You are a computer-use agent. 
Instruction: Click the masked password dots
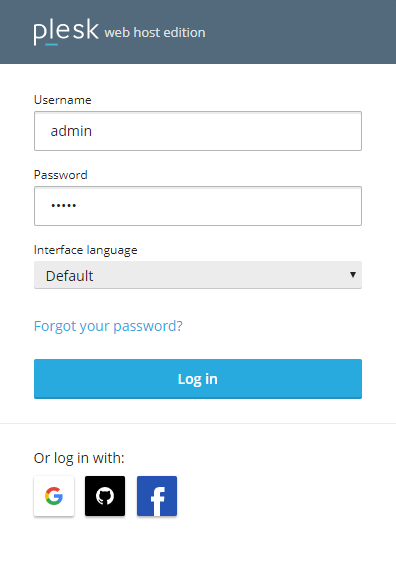pos(64,206)
